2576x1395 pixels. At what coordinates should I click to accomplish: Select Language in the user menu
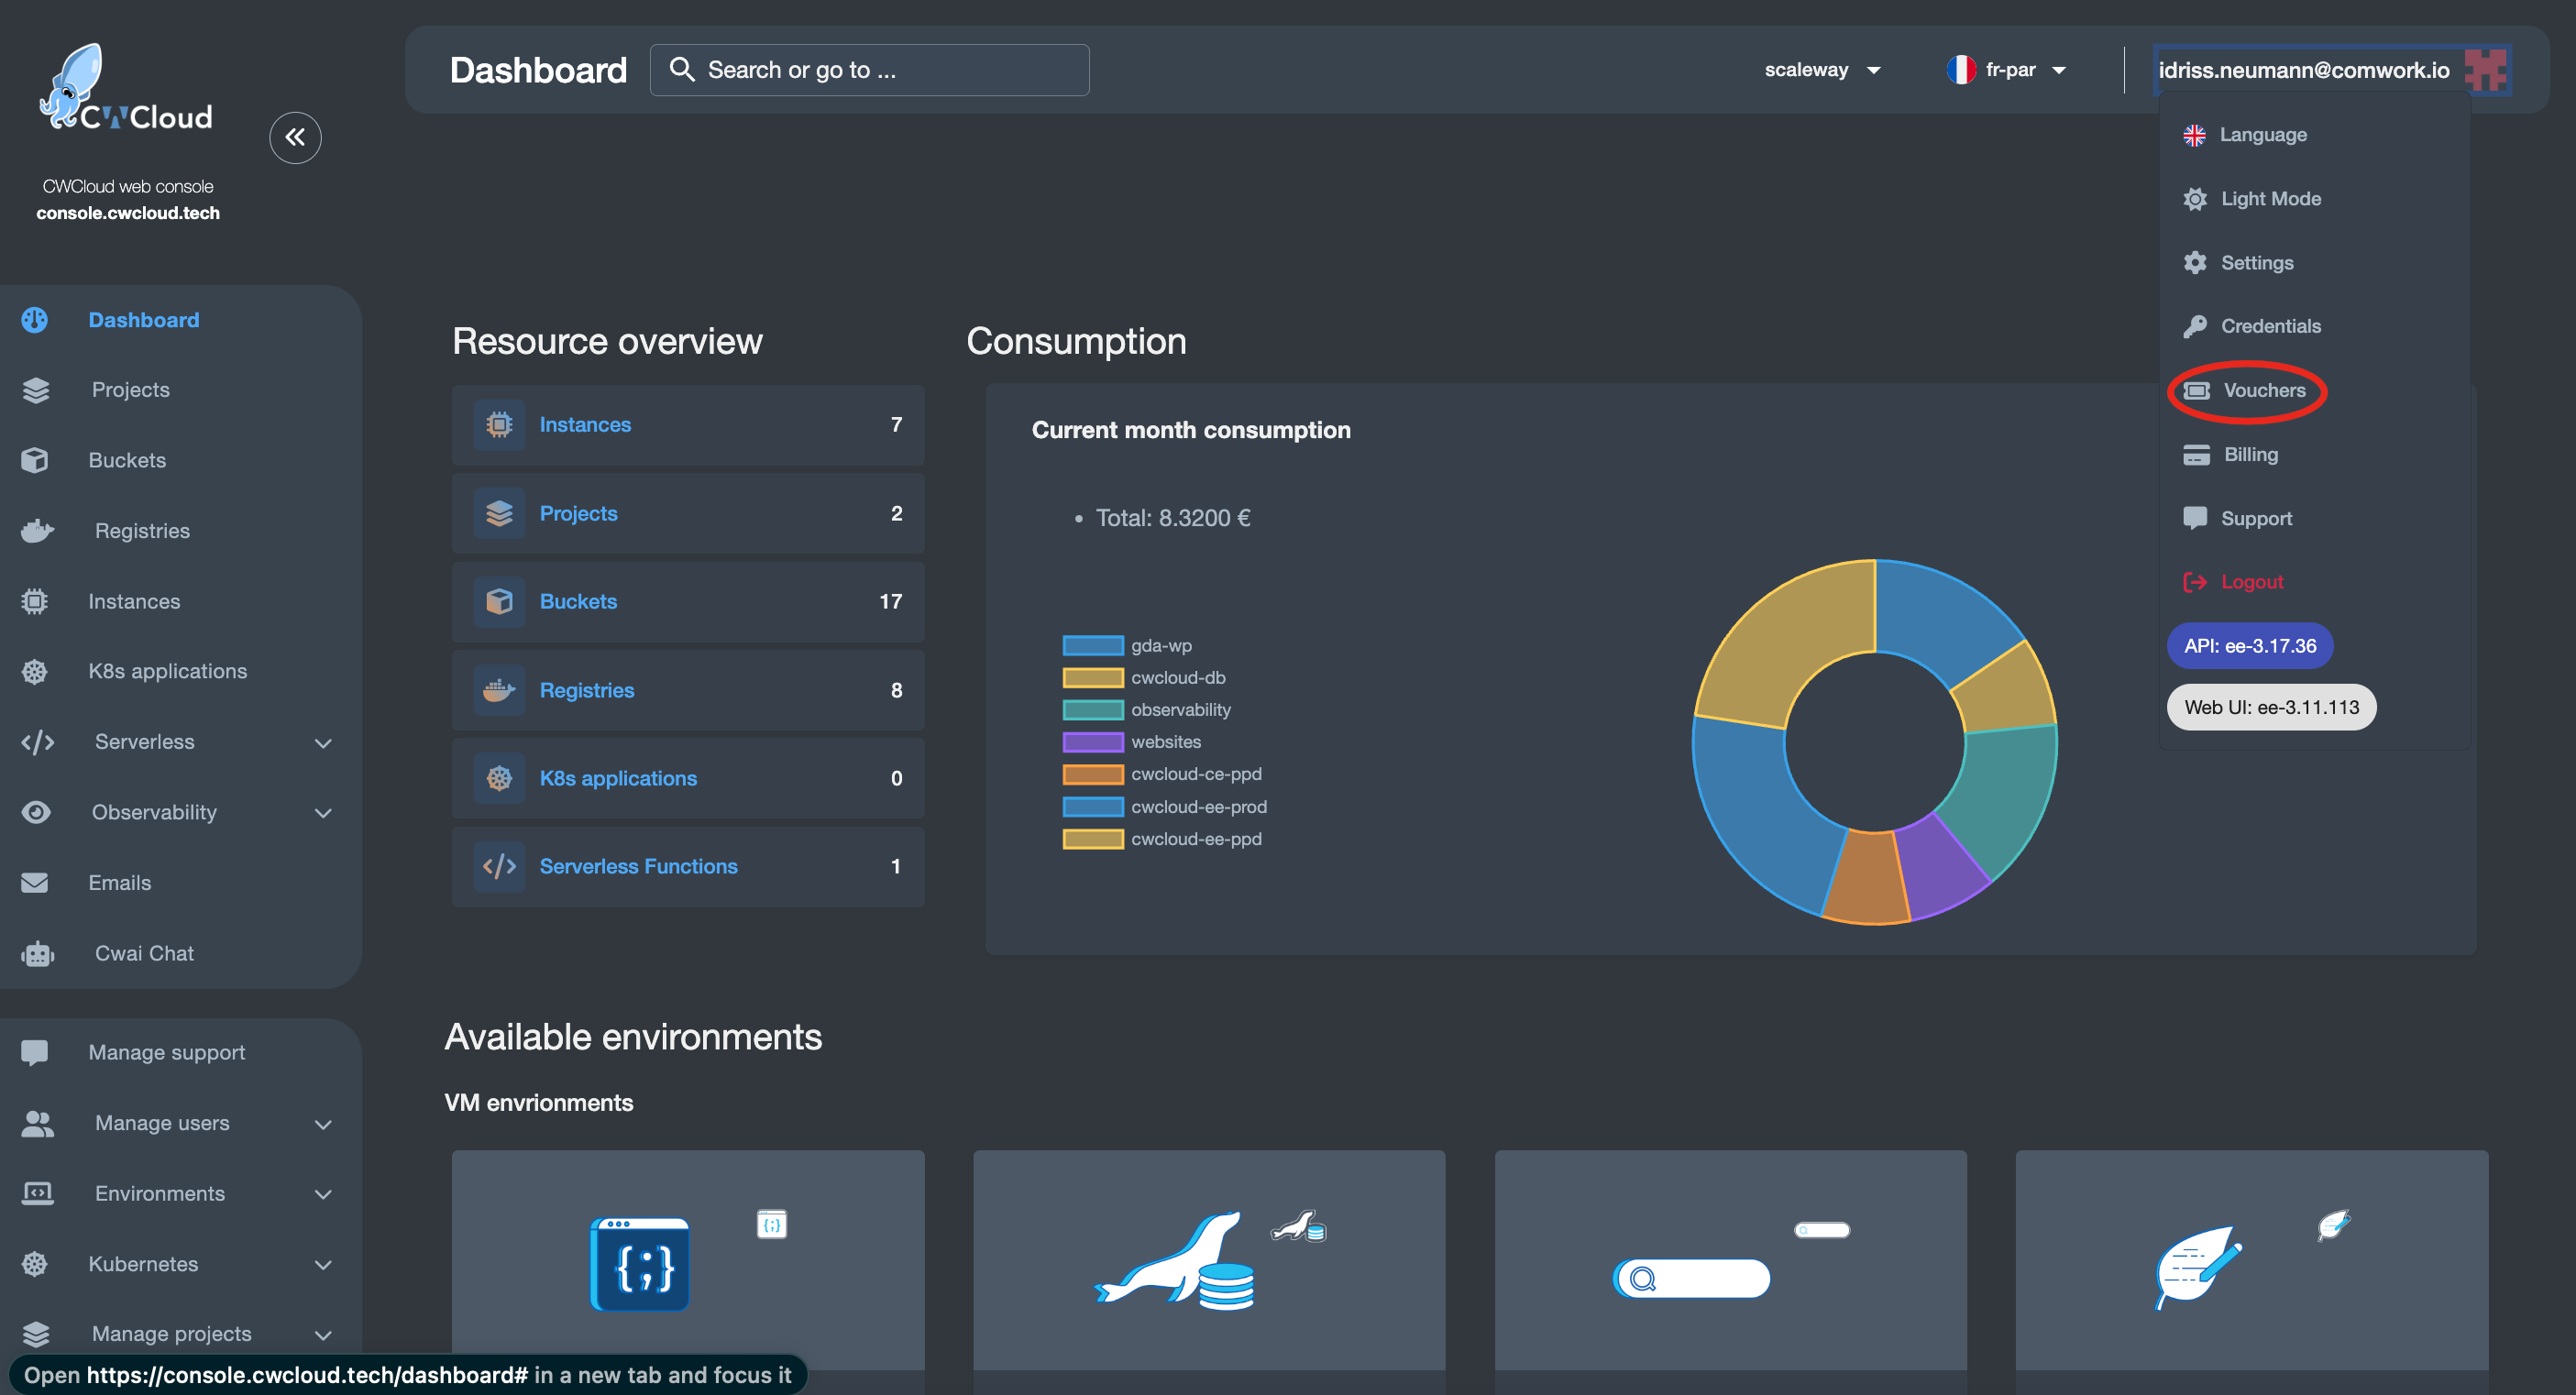coord(2246,135)
